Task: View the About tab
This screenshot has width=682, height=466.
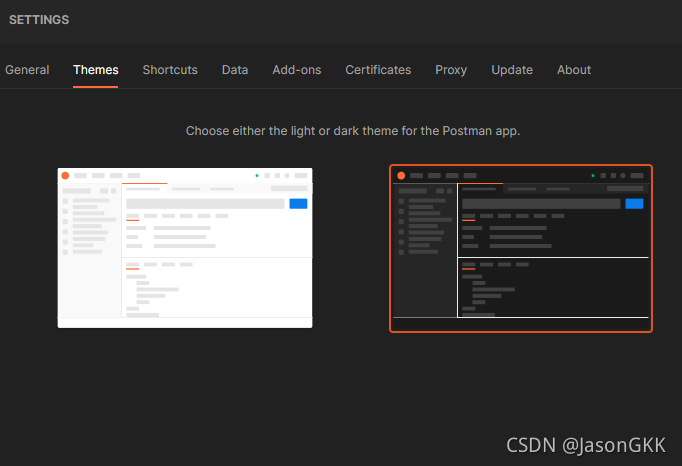Action: pyautogui.click(x=574, y=70)
